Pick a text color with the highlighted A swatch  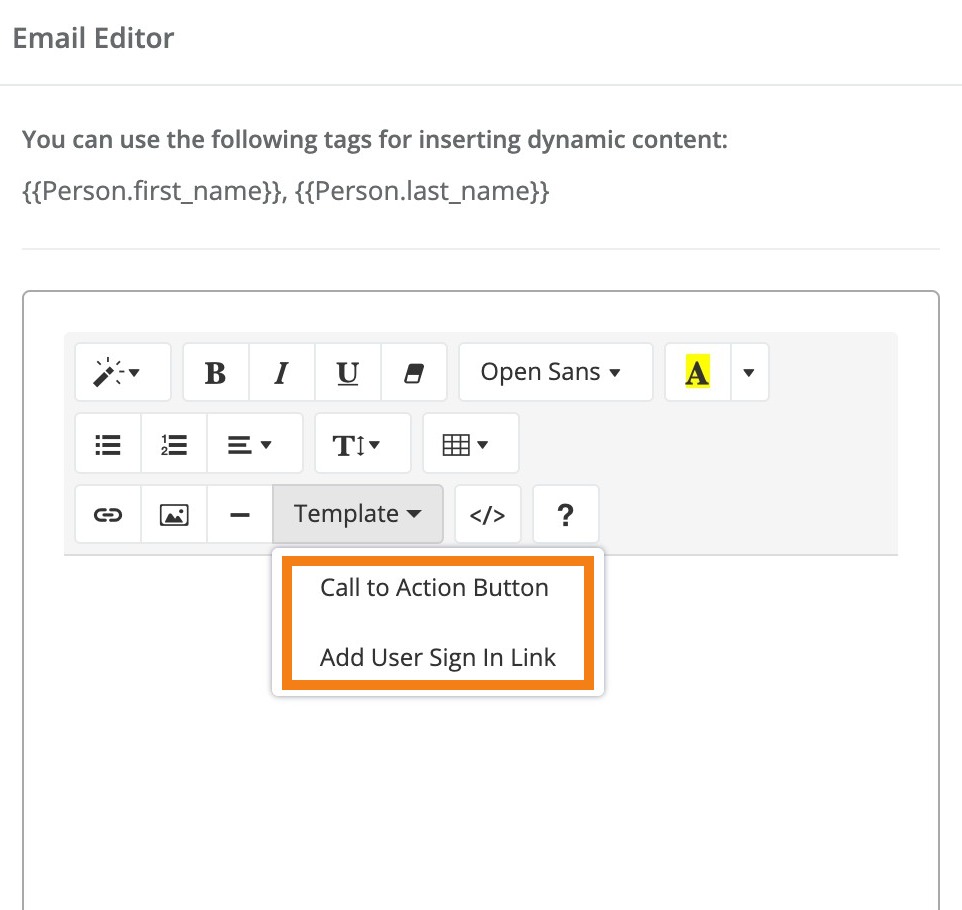click(697, 372)
